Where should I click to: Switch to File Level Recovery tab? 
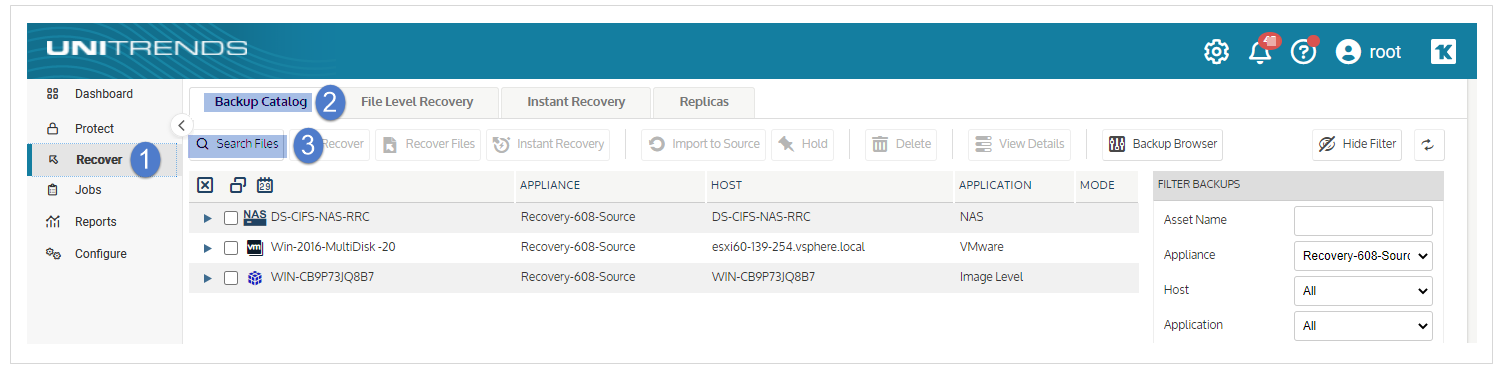[416, 102]
